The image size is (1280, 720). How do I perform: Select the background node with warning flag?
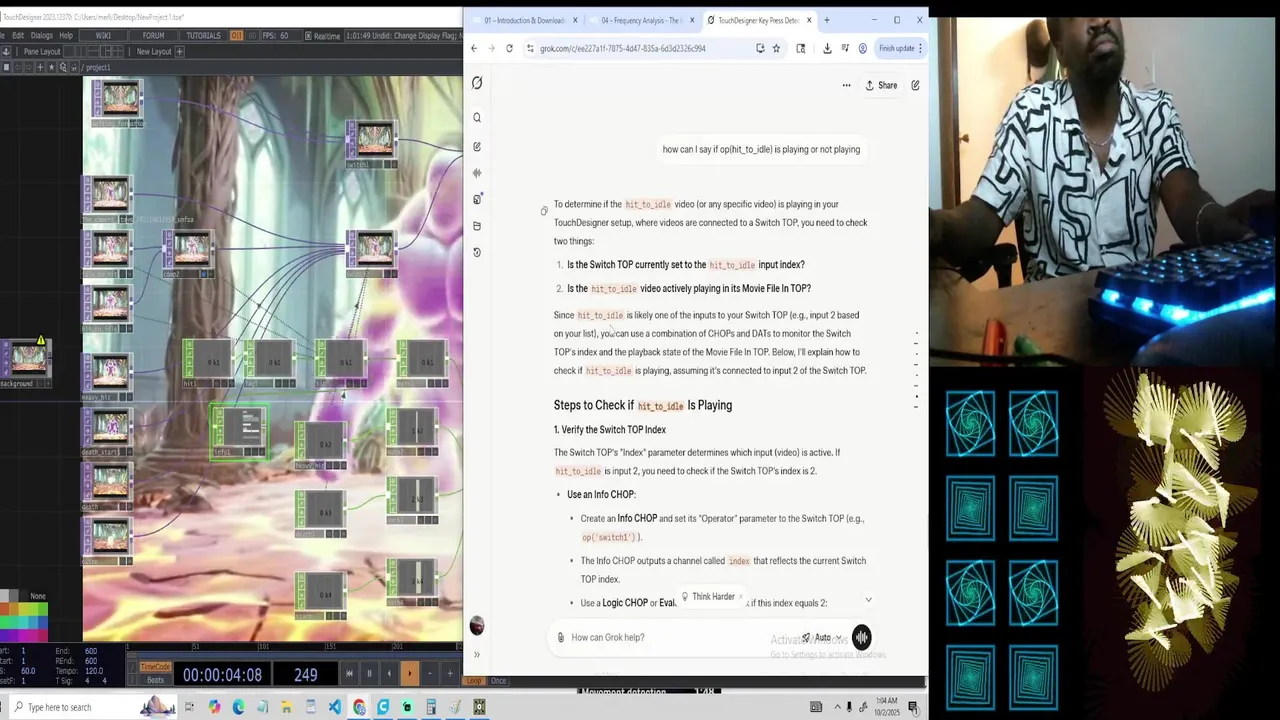(x=27, y=363)
